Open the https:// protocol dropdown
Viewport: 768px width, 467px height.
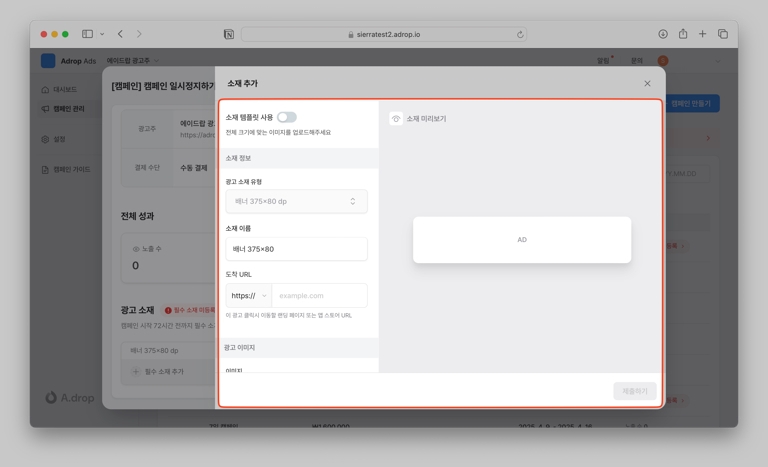coord(248,296)
